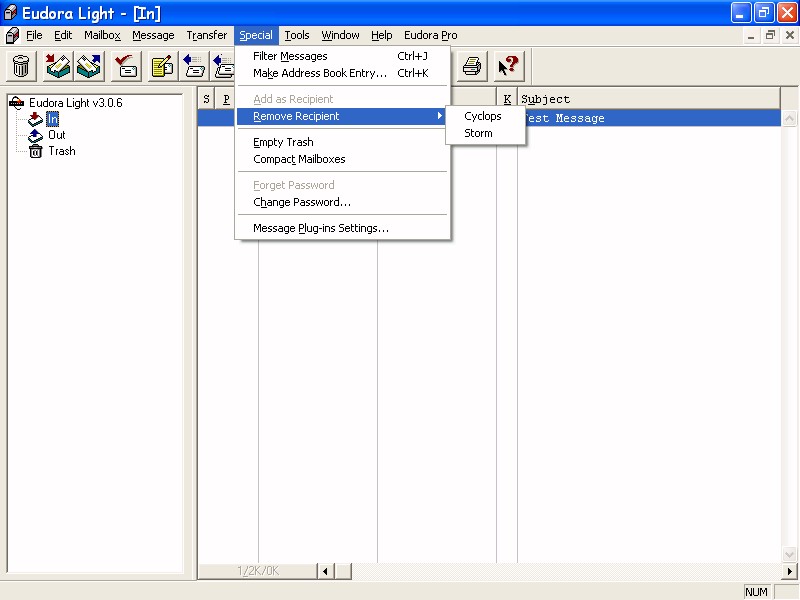Click the Eudora icon in the title bar

coord(10,13)
